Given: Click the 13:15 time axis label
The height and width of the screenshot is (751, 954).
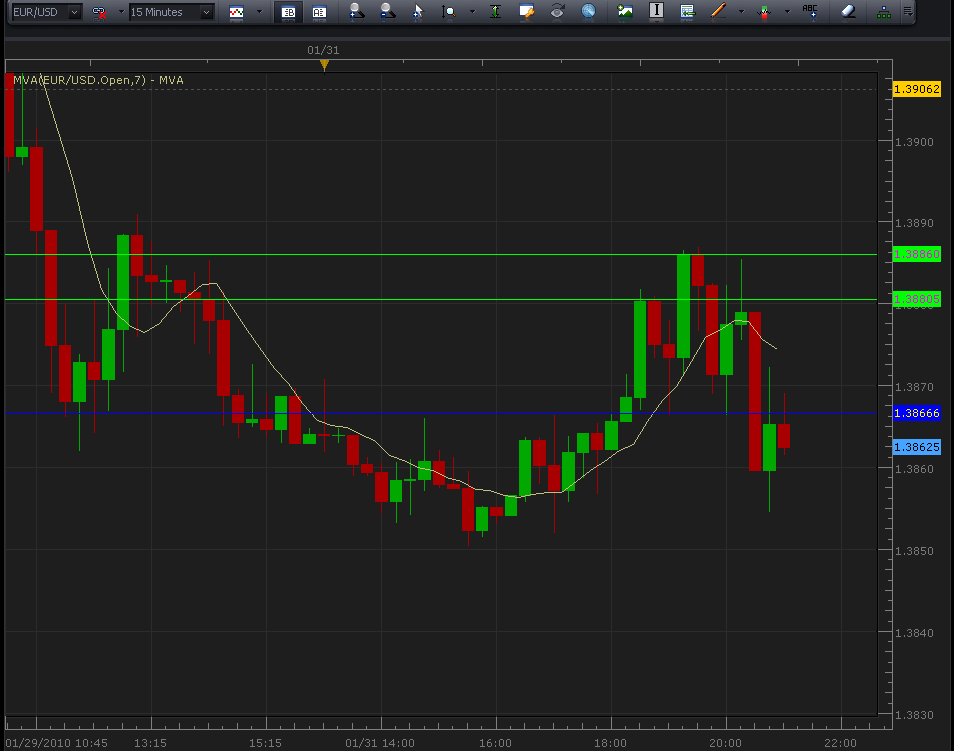Looking at the screenshot, I should (150, 743).
